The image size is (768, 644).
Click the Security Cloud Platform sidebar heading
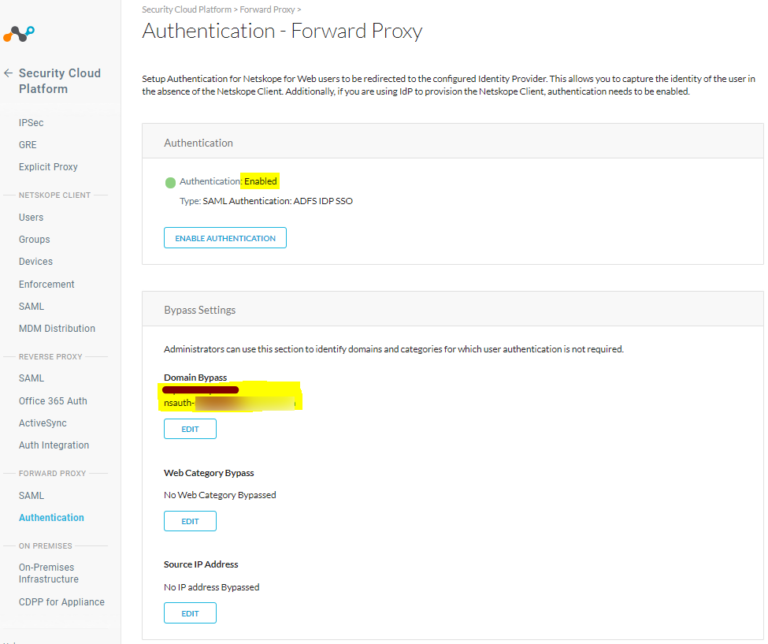[x=60, y=81]
